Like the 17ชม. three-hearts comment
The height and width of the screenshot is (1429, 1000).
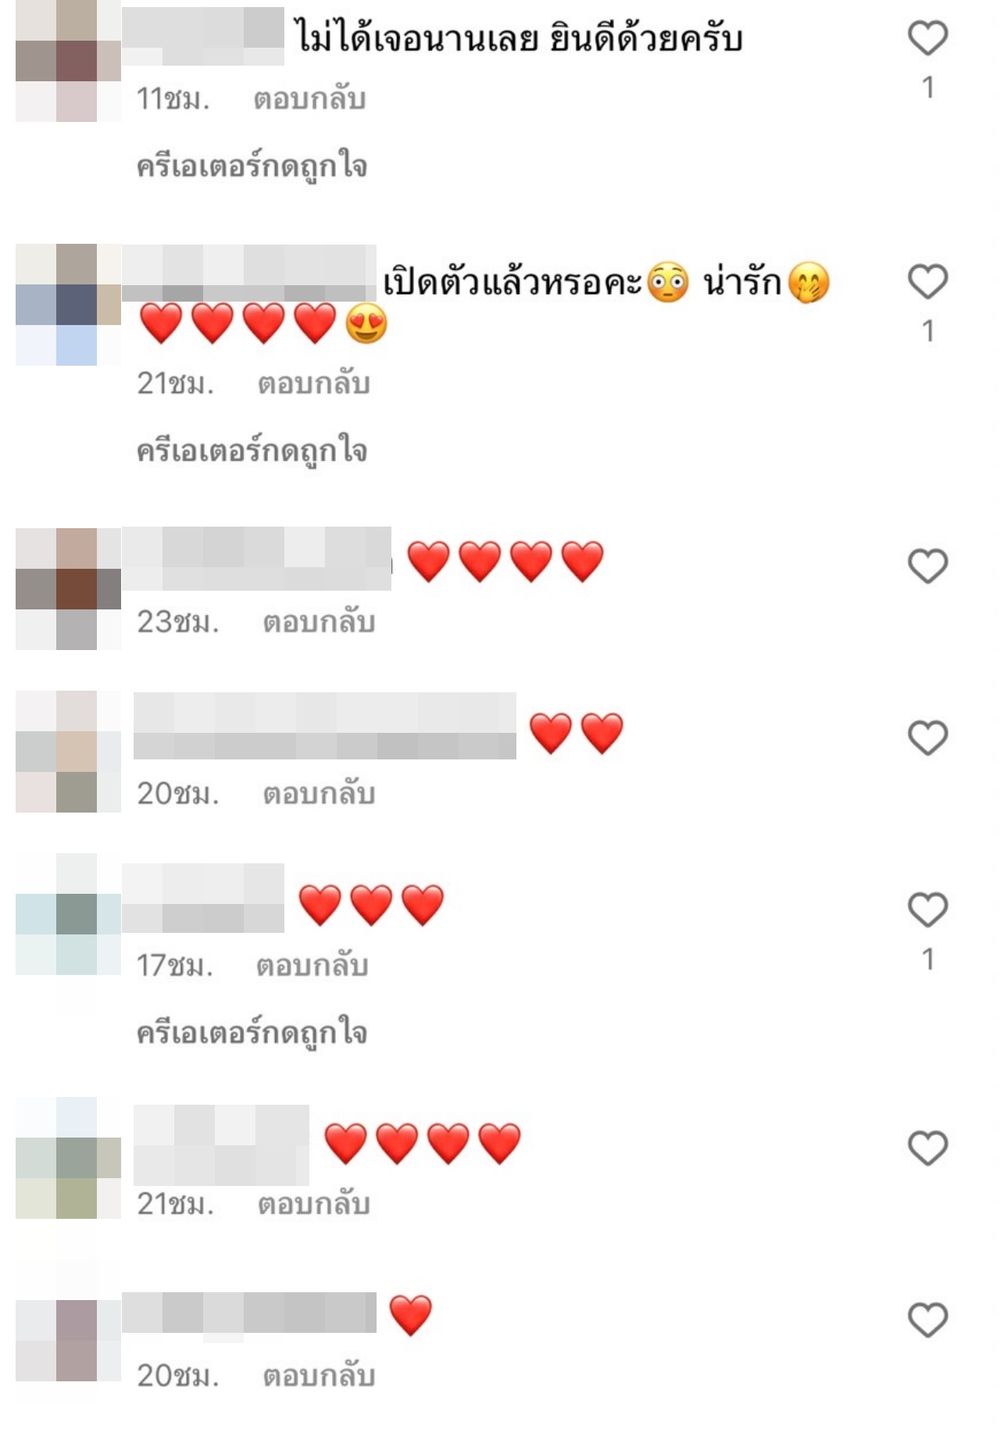coord(927,909)
